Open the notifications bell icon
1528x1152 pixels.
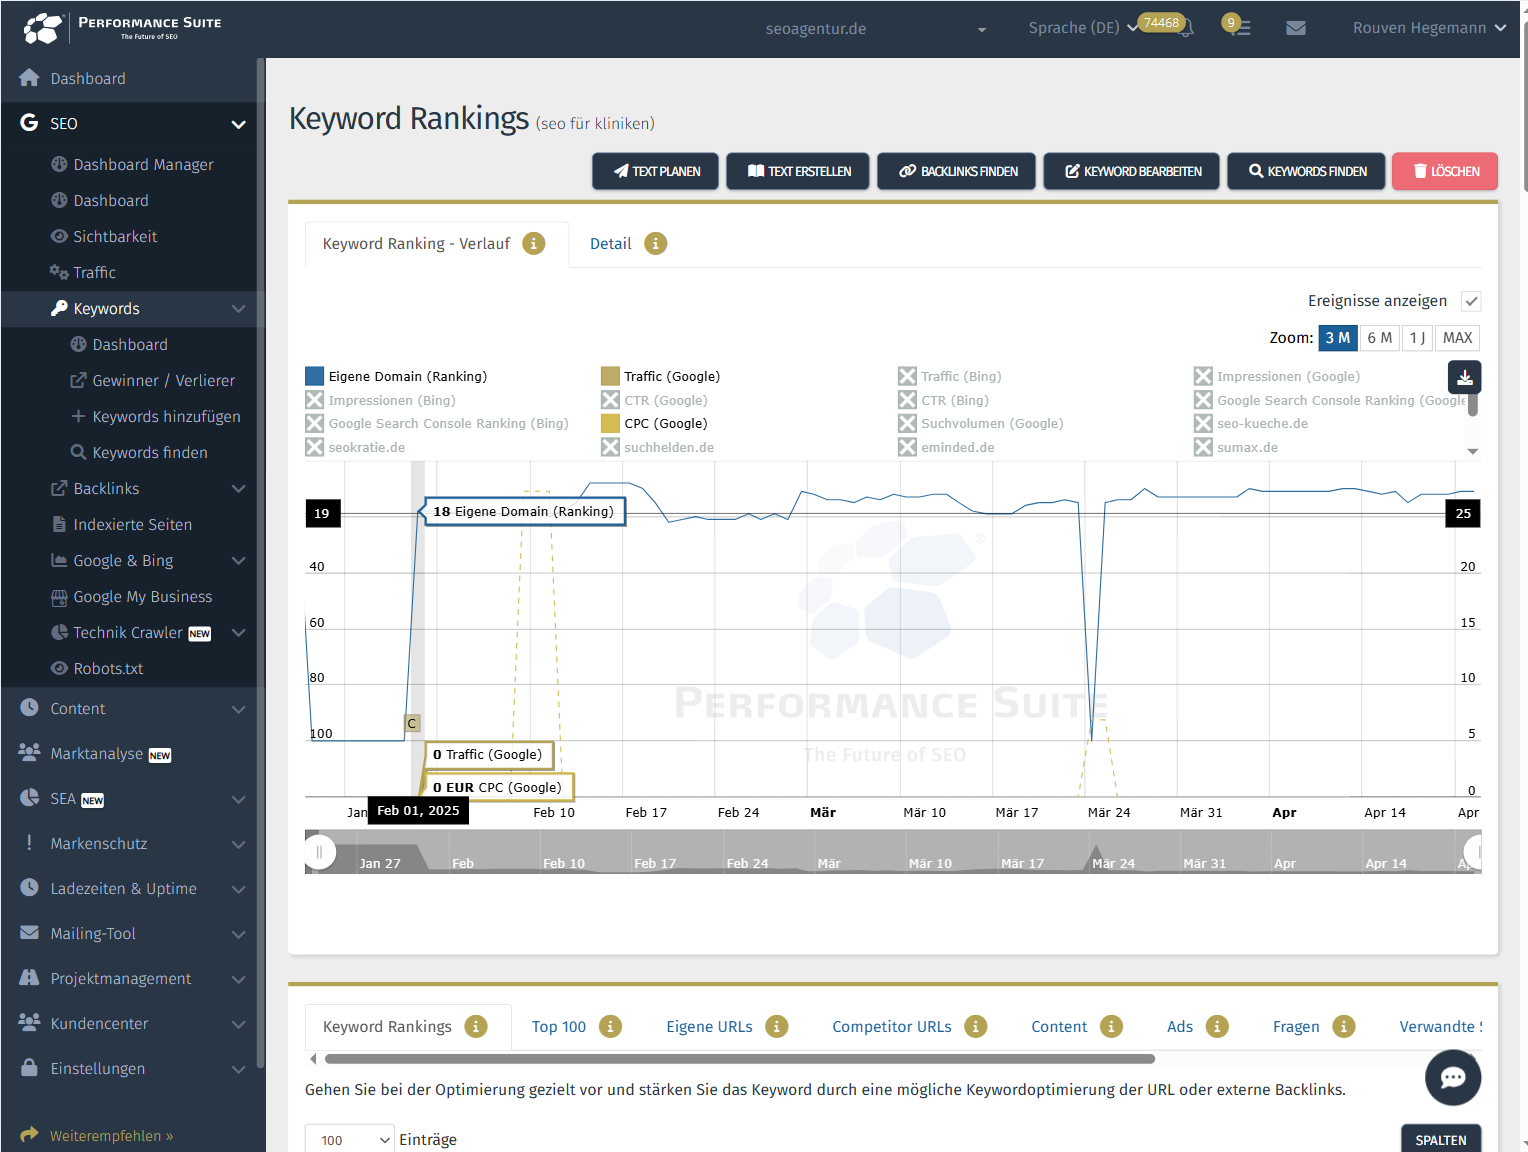1186,29
